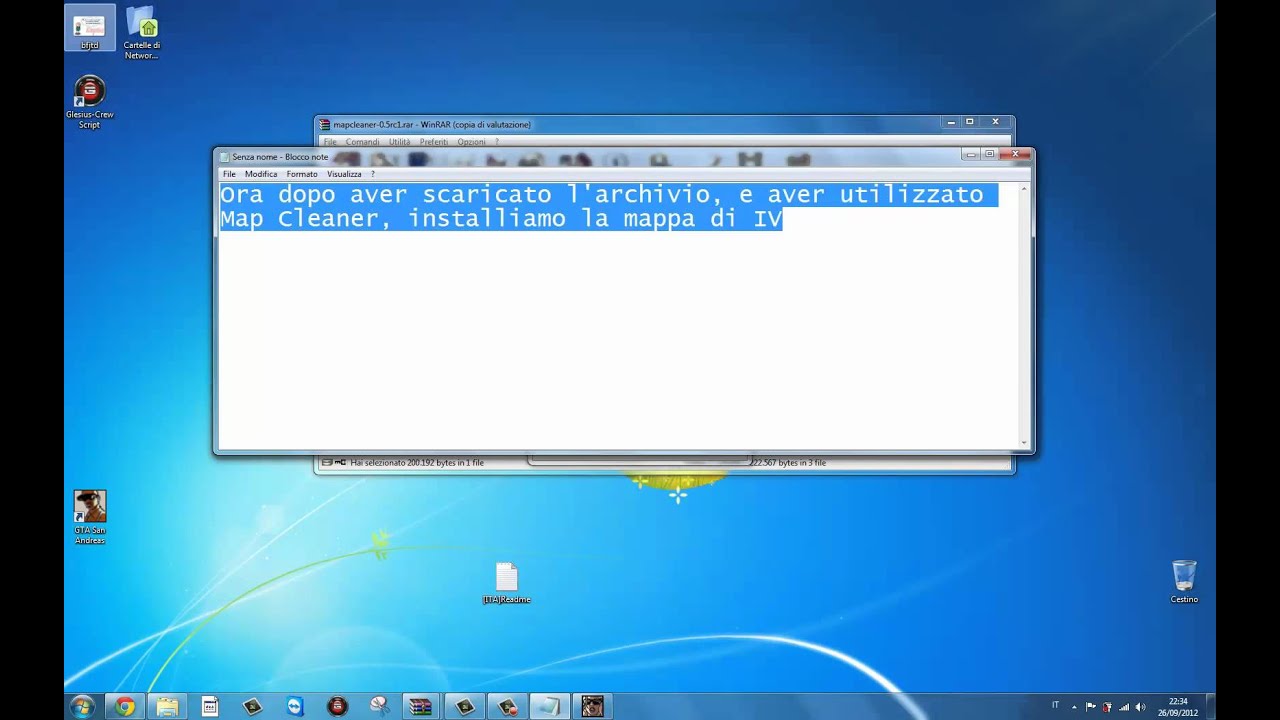Open the File menu in the WinRAR window
Image resolution: width=1280 pixels, height=720 pixels.
(330, 142)
